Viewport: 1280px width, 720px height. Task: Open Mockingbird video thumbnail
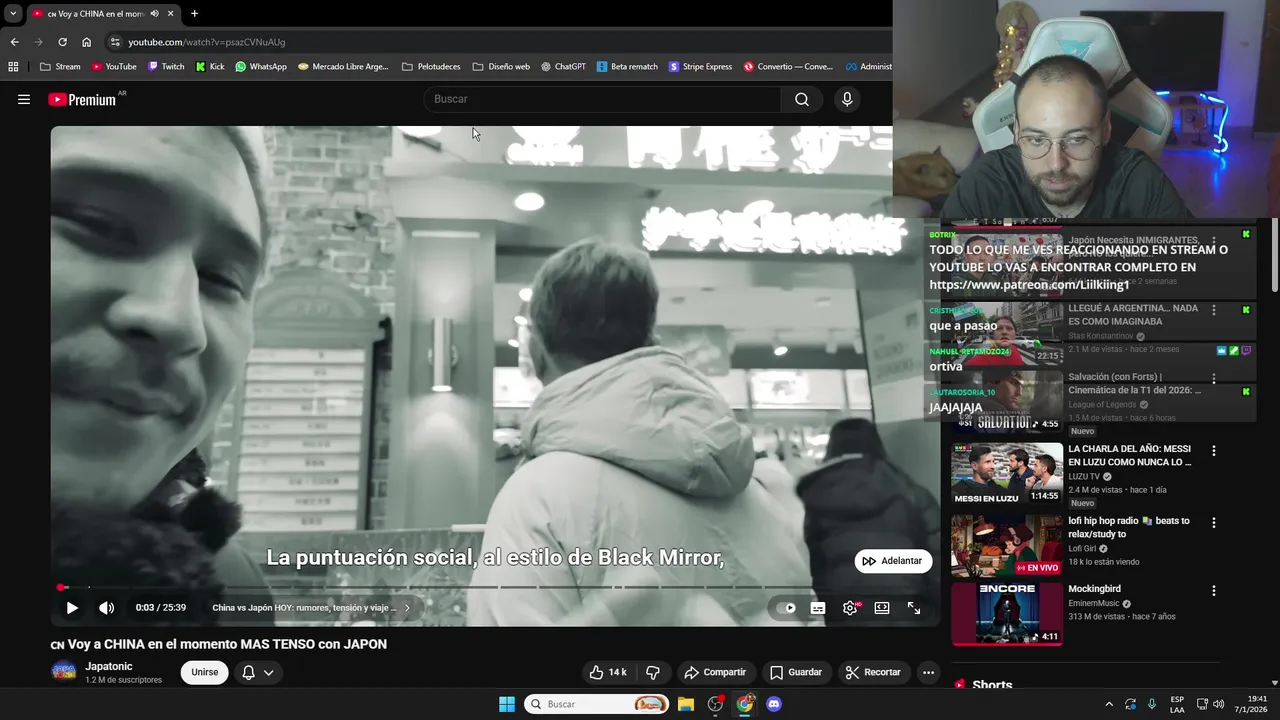pyautogui.click(x=1006, y=614)
